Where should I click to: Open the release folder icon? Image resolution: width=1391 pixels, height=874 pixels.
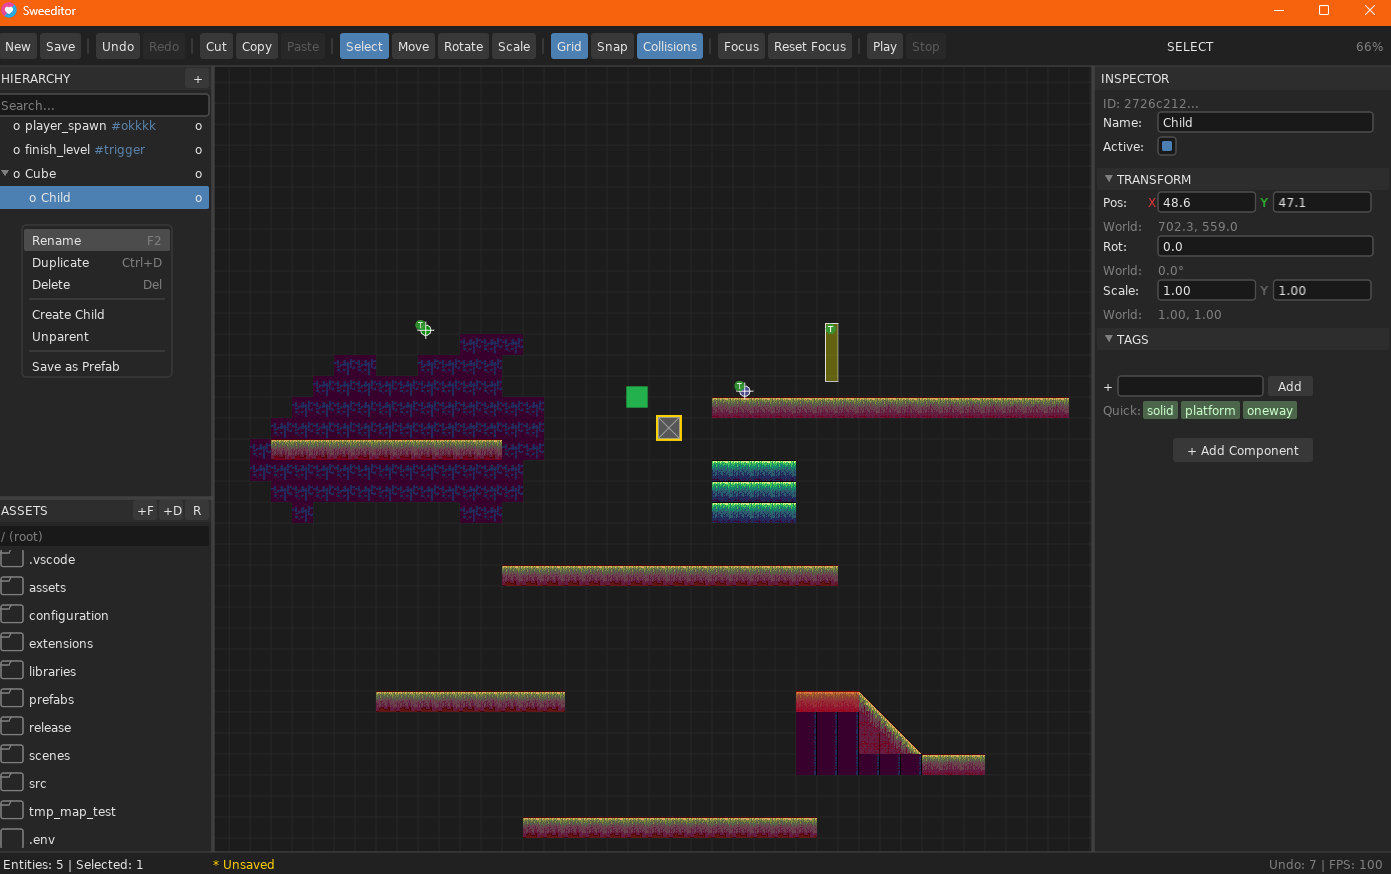coord(12,726)
